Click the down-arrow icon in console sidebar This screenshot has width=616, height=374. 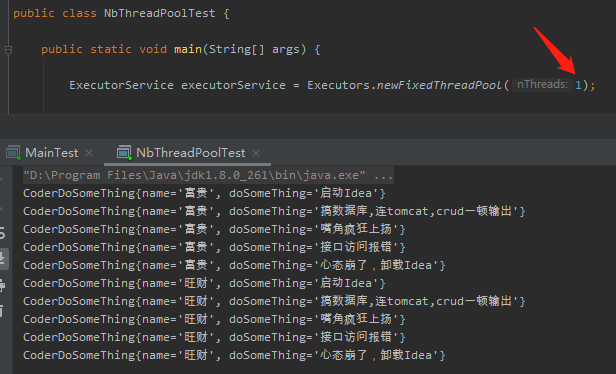pyautogui.click(x=2, y=209)
